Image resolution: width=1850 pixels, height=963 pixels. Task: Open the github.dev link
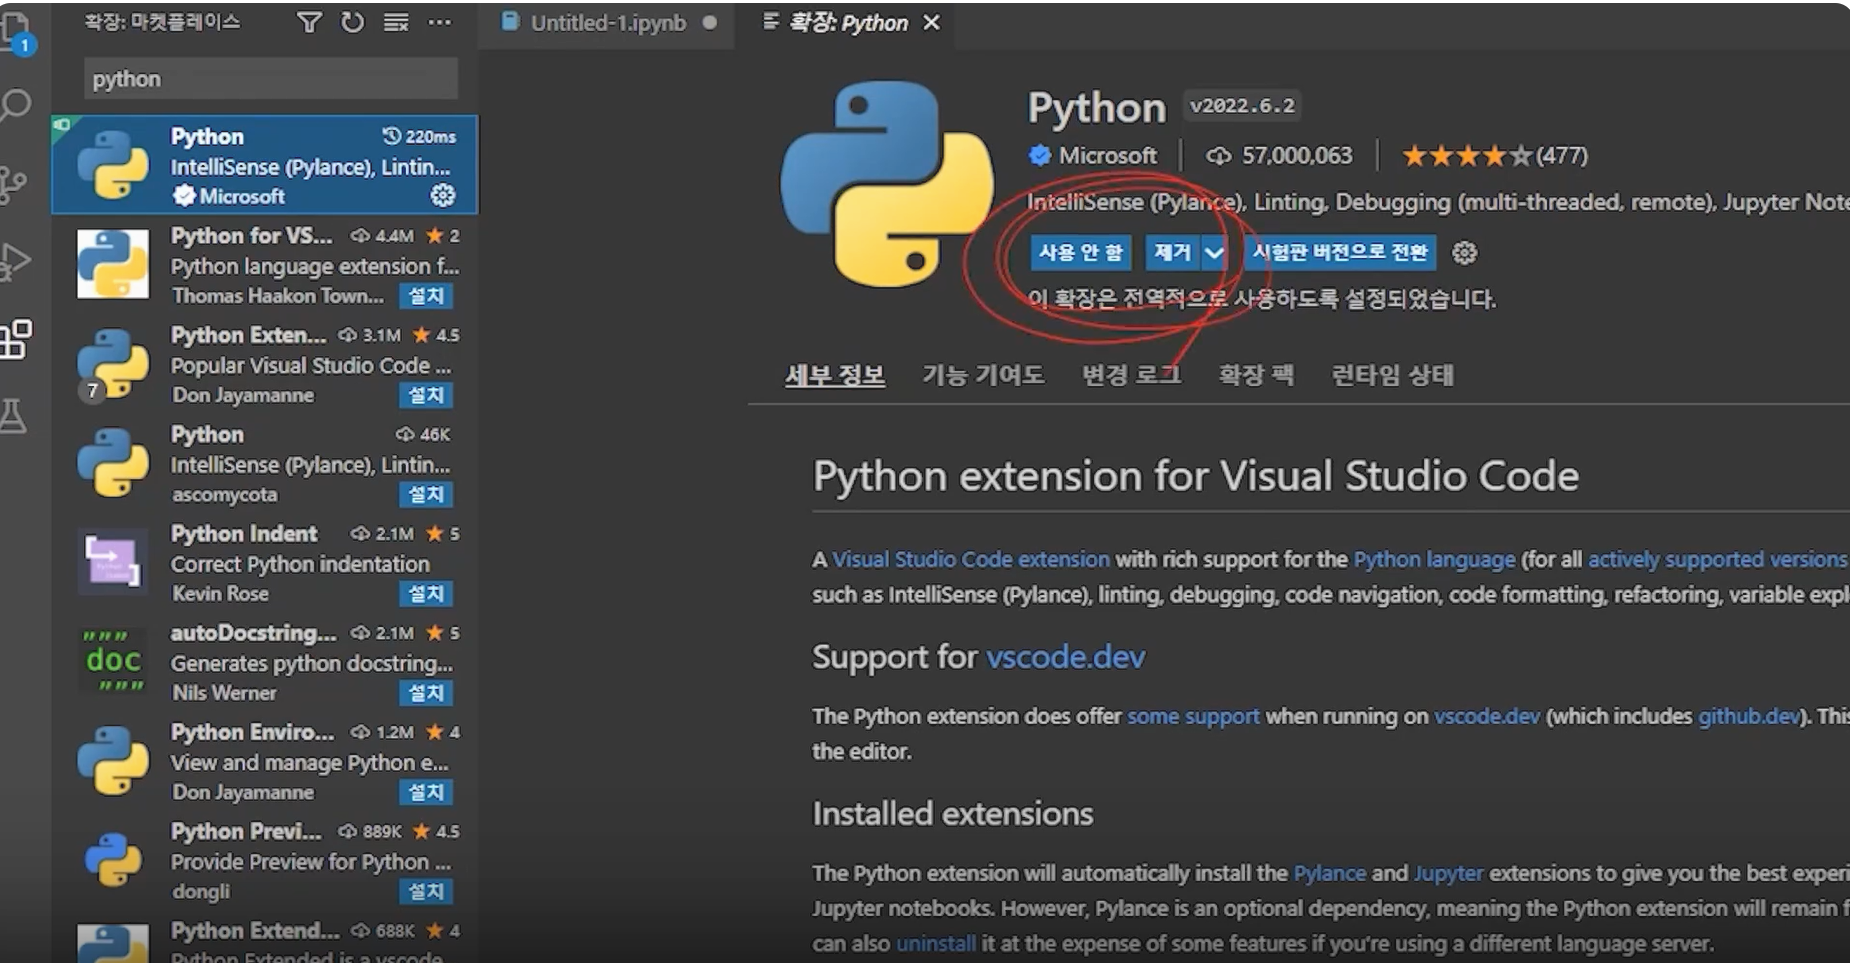[1748, 716]
